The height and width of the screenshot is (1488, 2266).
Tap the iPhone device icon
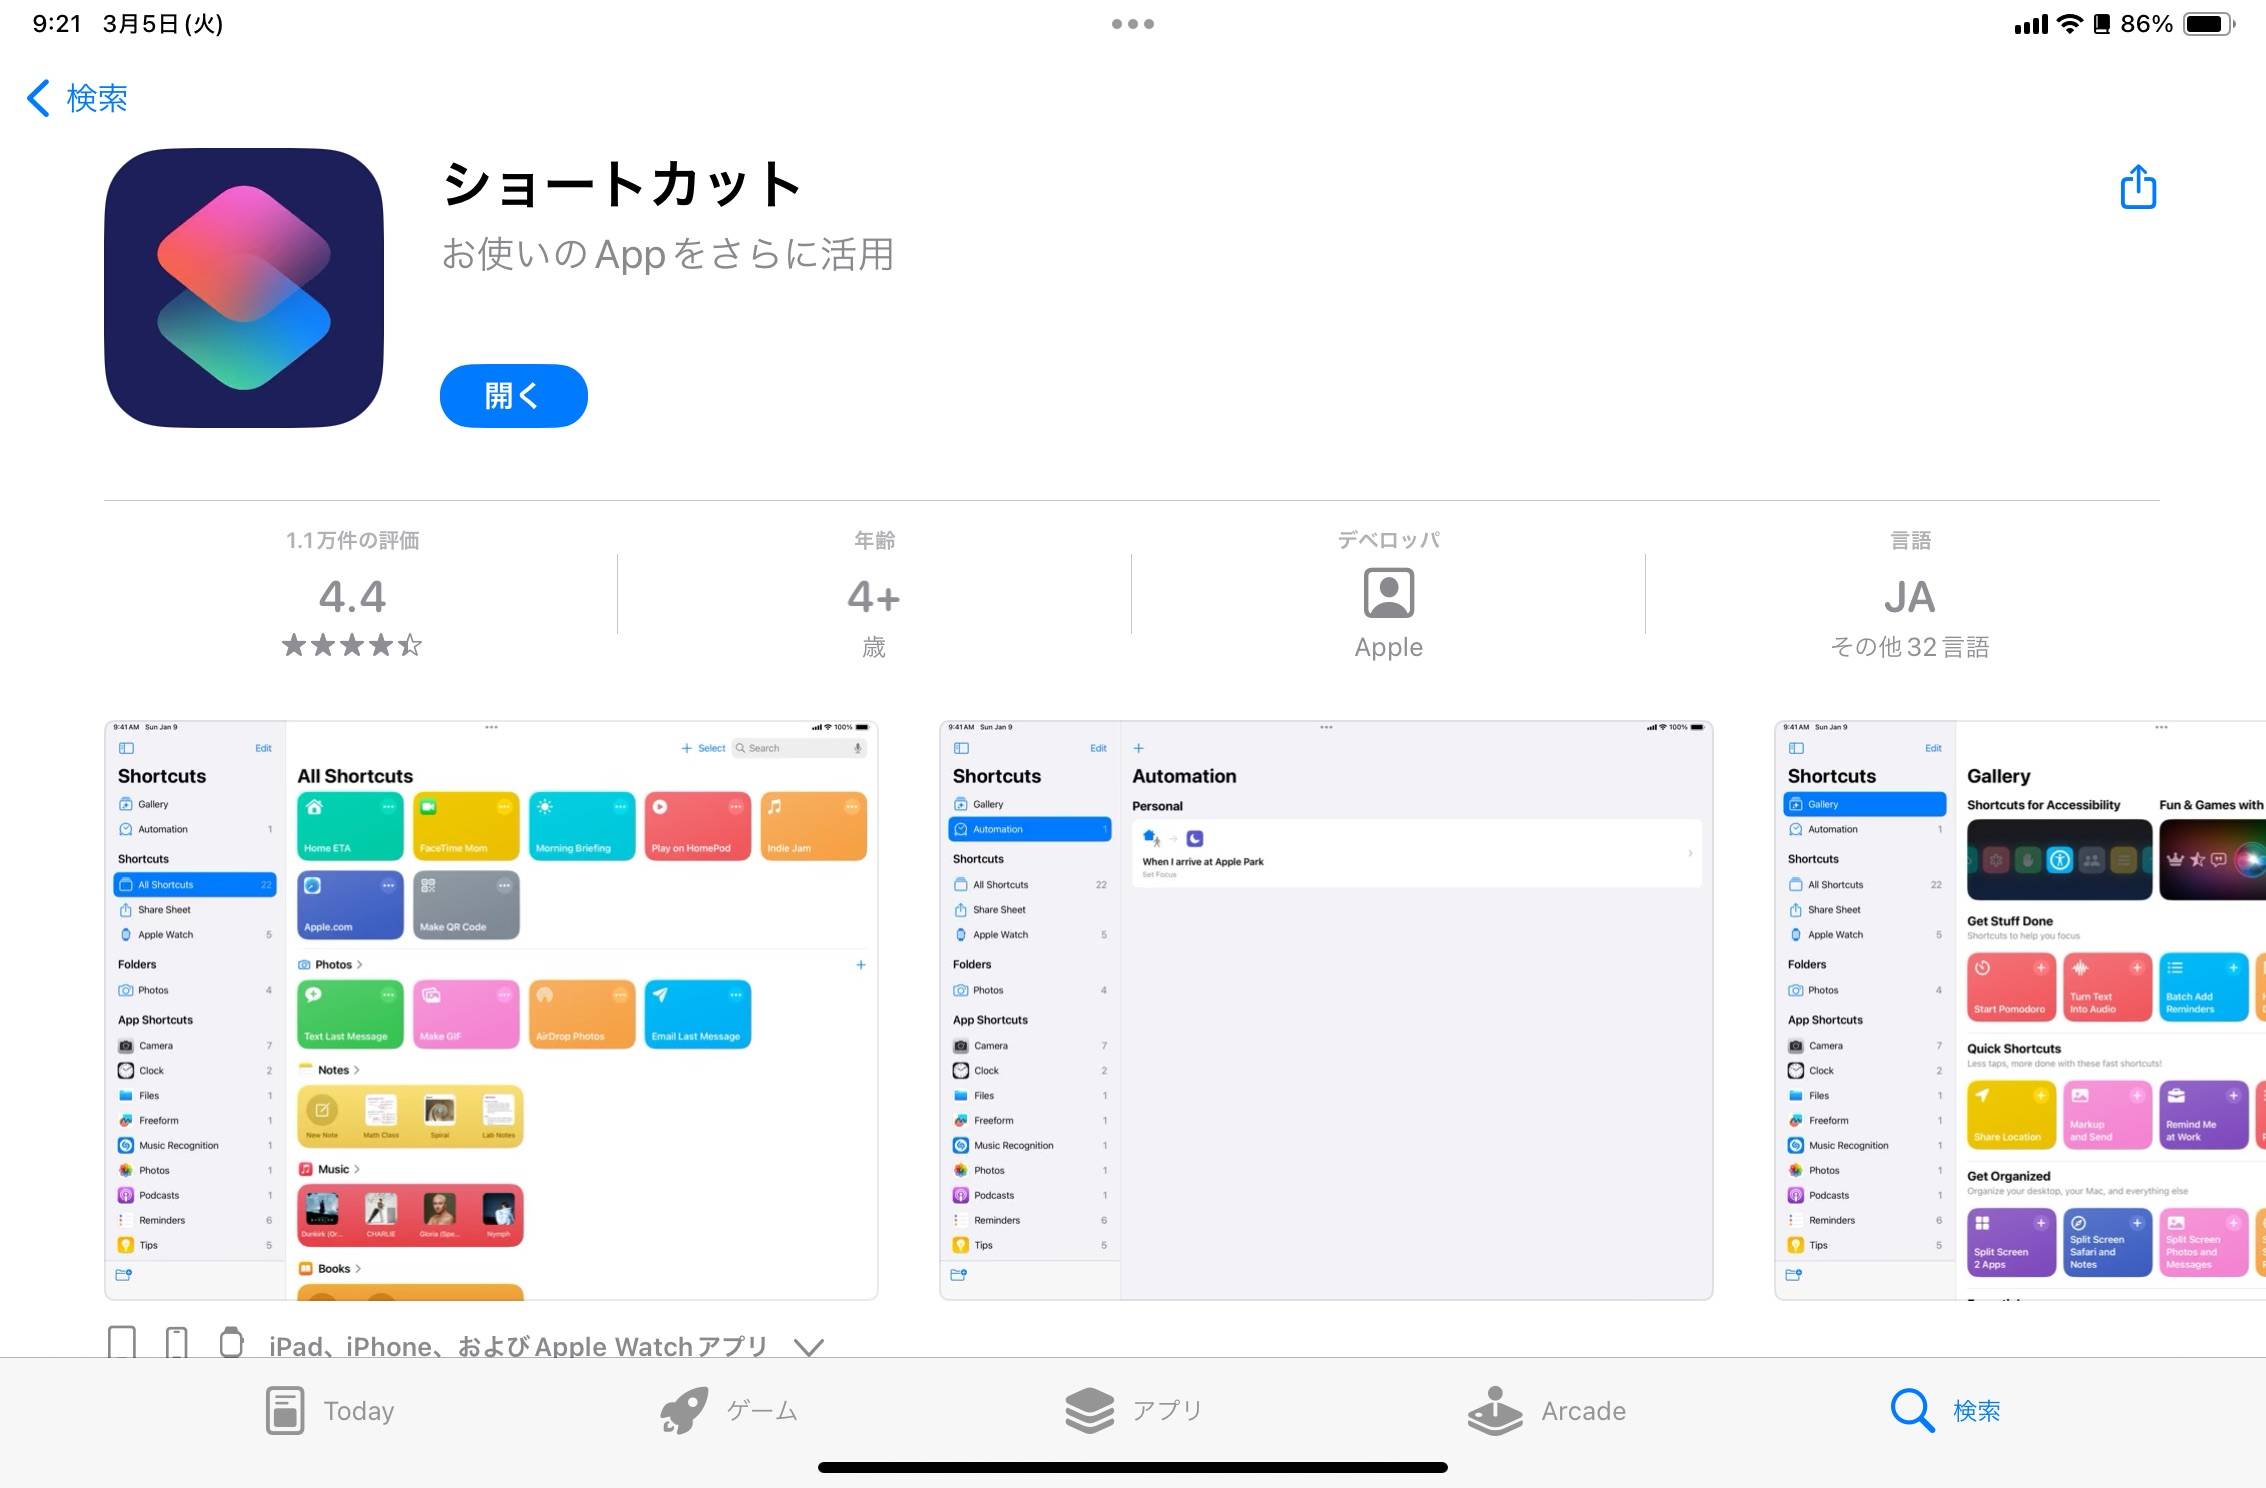click(177, 1342)
